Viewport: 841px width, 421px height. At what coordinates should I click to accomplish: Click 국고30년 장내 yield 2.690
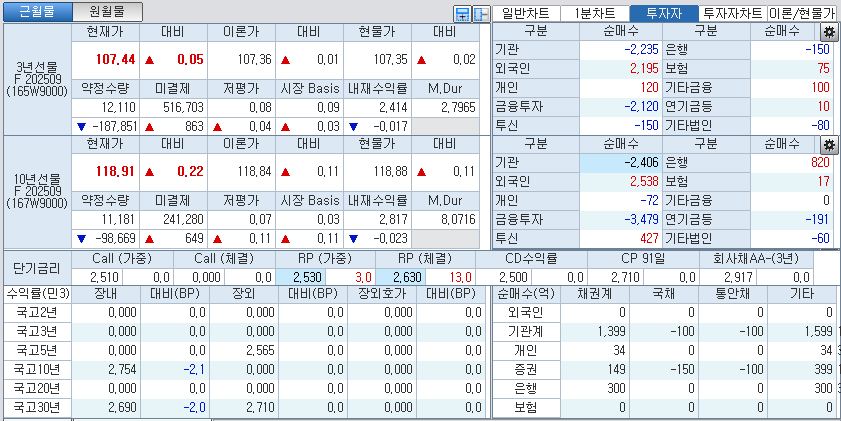point(122,407)
